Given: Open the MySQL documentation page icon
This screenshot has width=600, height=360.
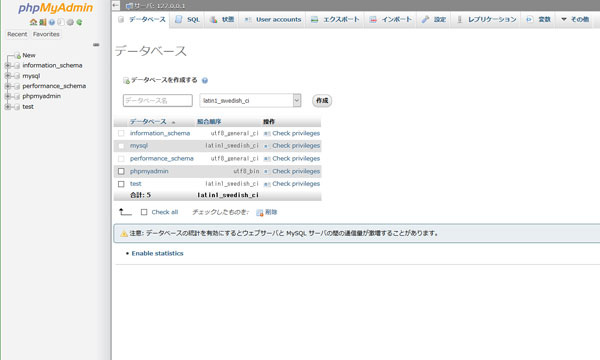Looking at the screenshot, I should click(61, 22).
